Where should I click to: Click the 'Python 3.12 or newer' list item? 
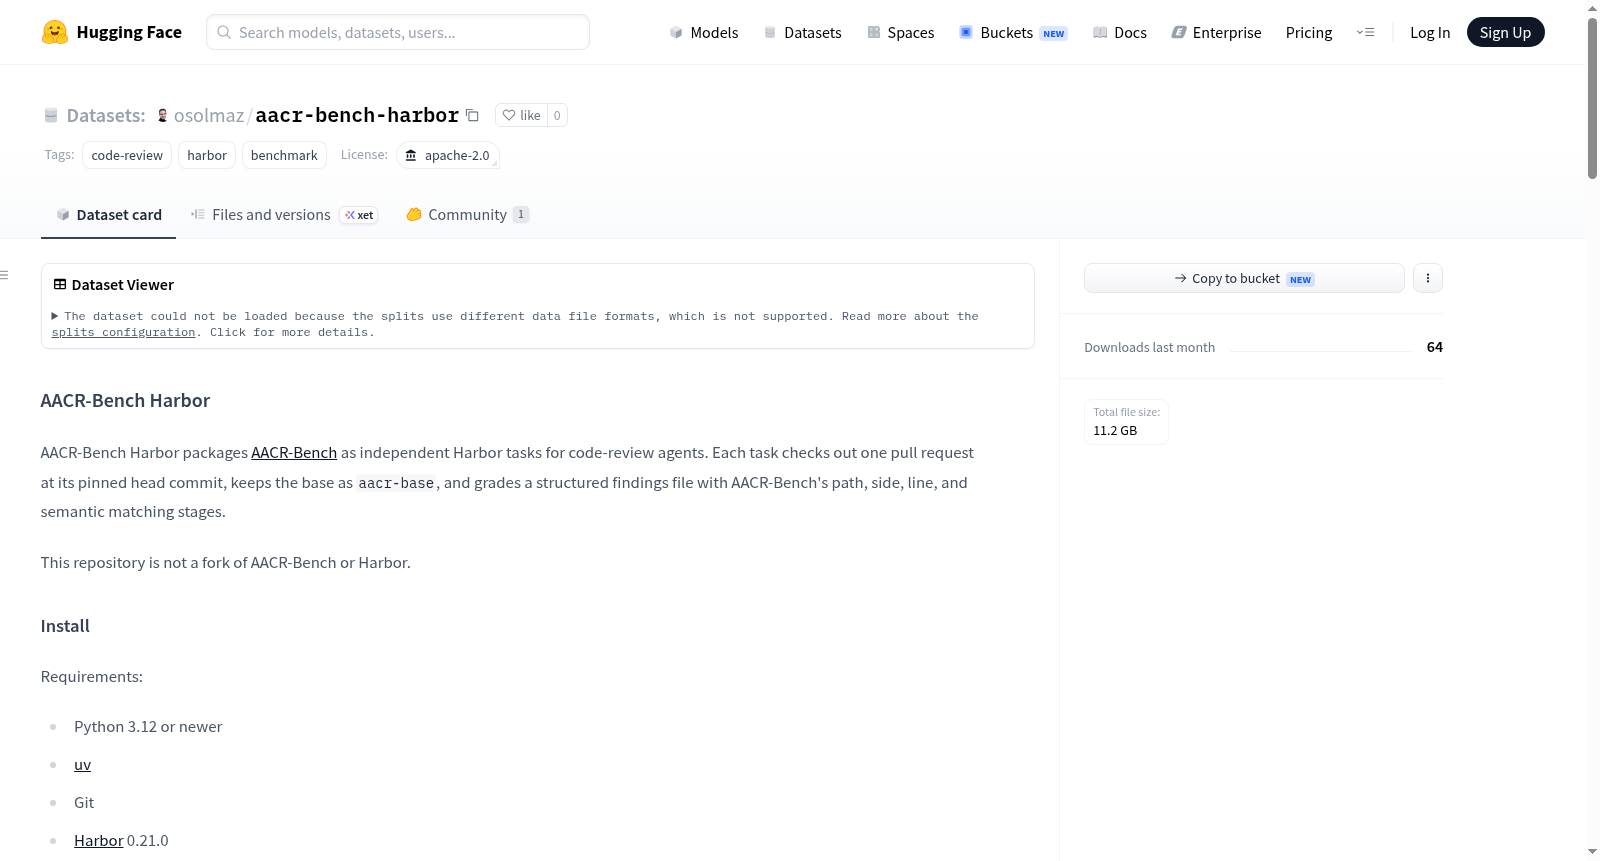[148, 727]
